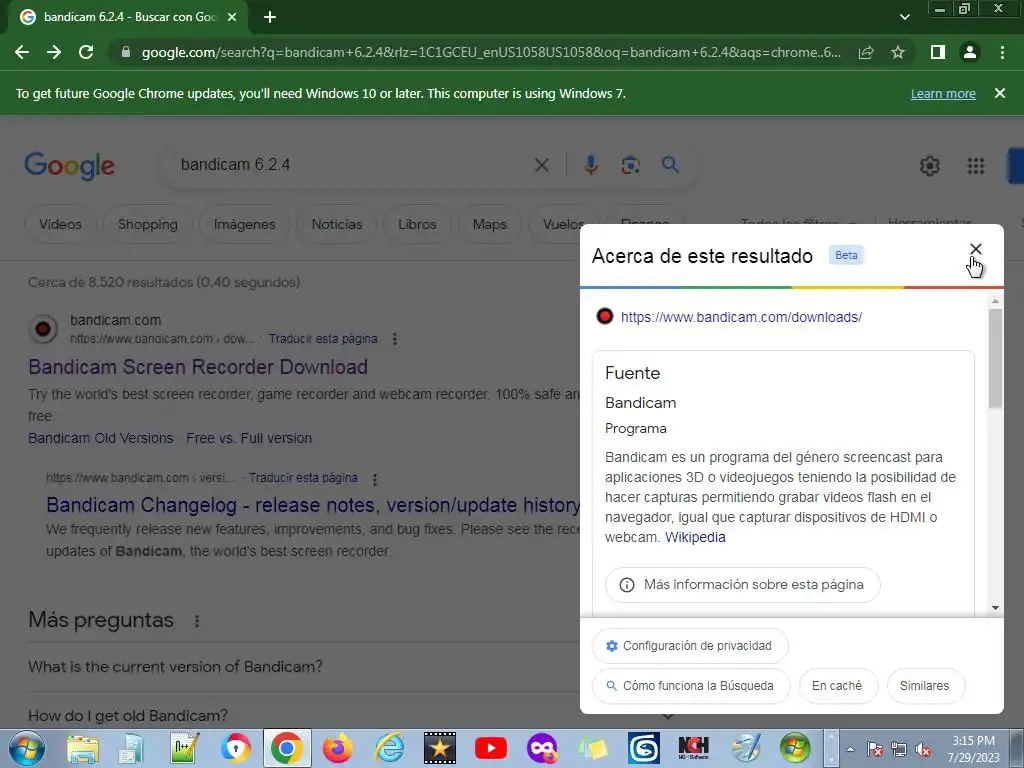Select the Videos filter
Viewport: 1024px width, 768px height.
[x=60, y=224]
